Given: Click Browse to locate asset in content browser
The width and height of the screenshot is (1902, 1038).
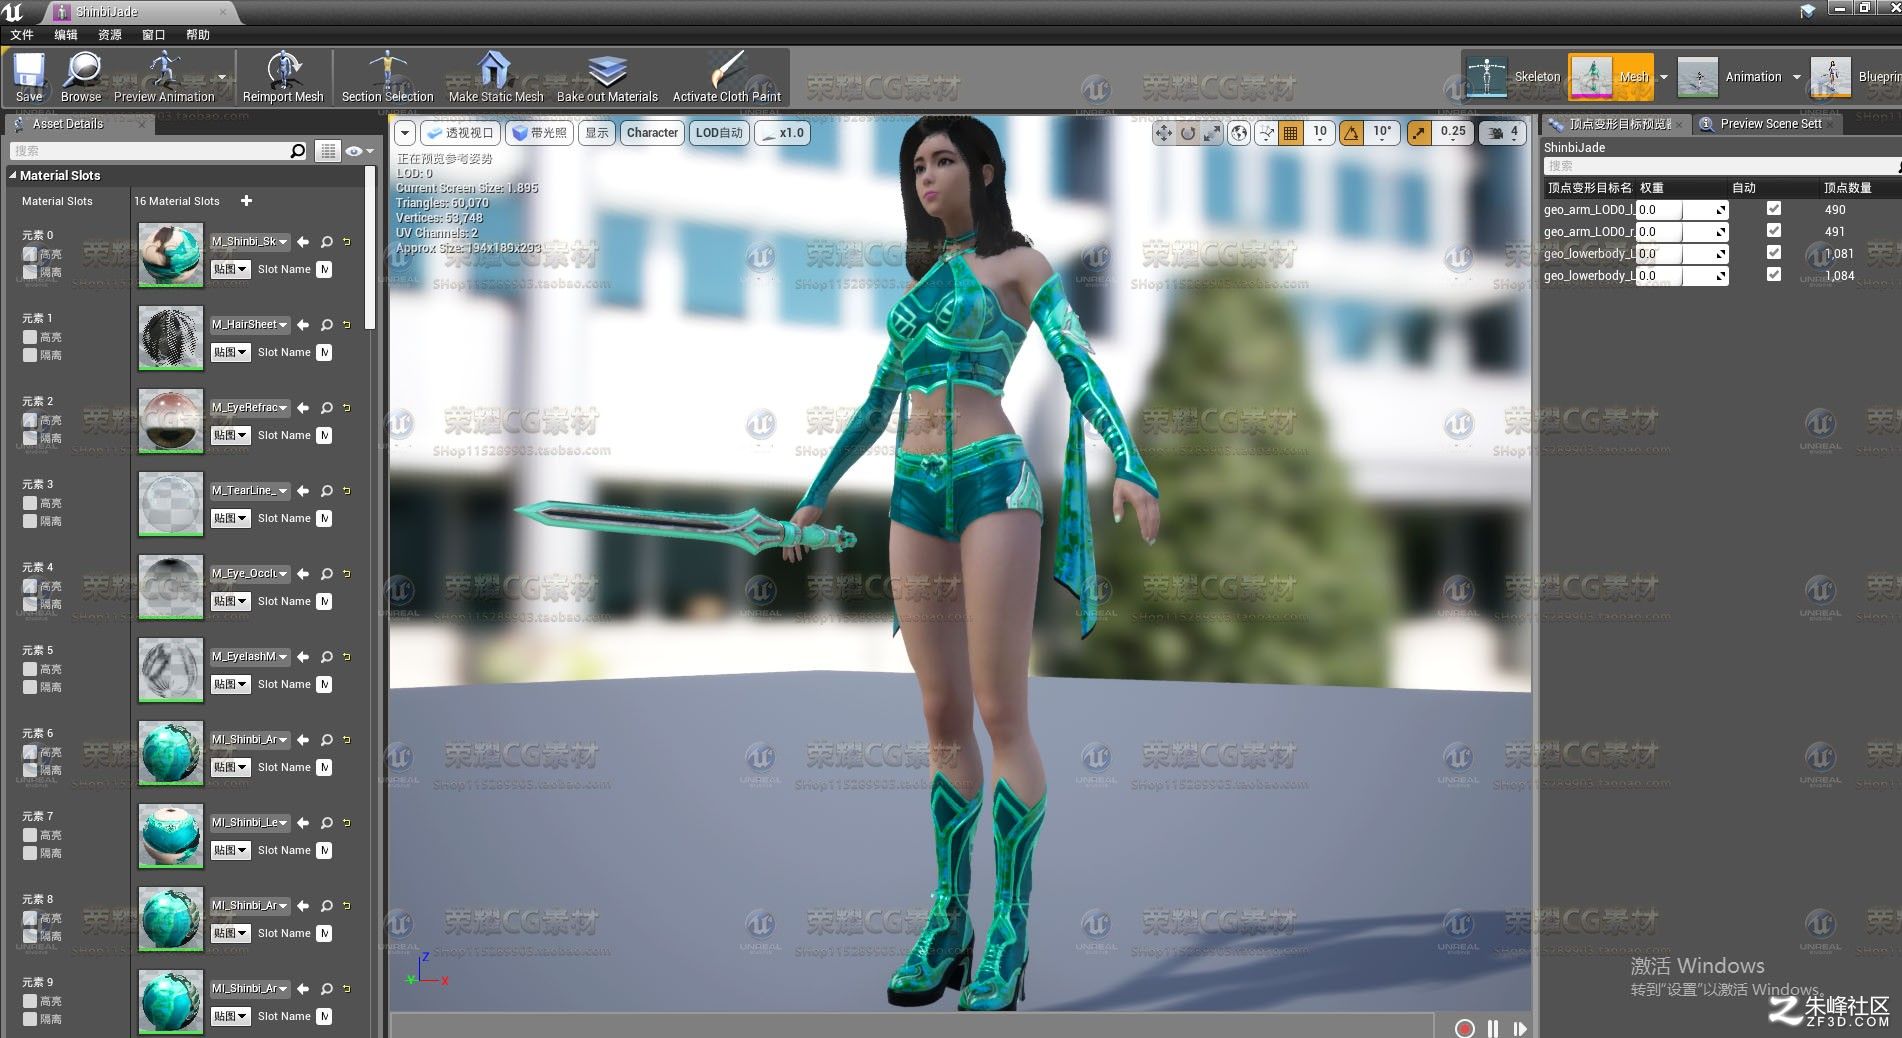Looking at the screenshot, I should click(x=81, y=78).
